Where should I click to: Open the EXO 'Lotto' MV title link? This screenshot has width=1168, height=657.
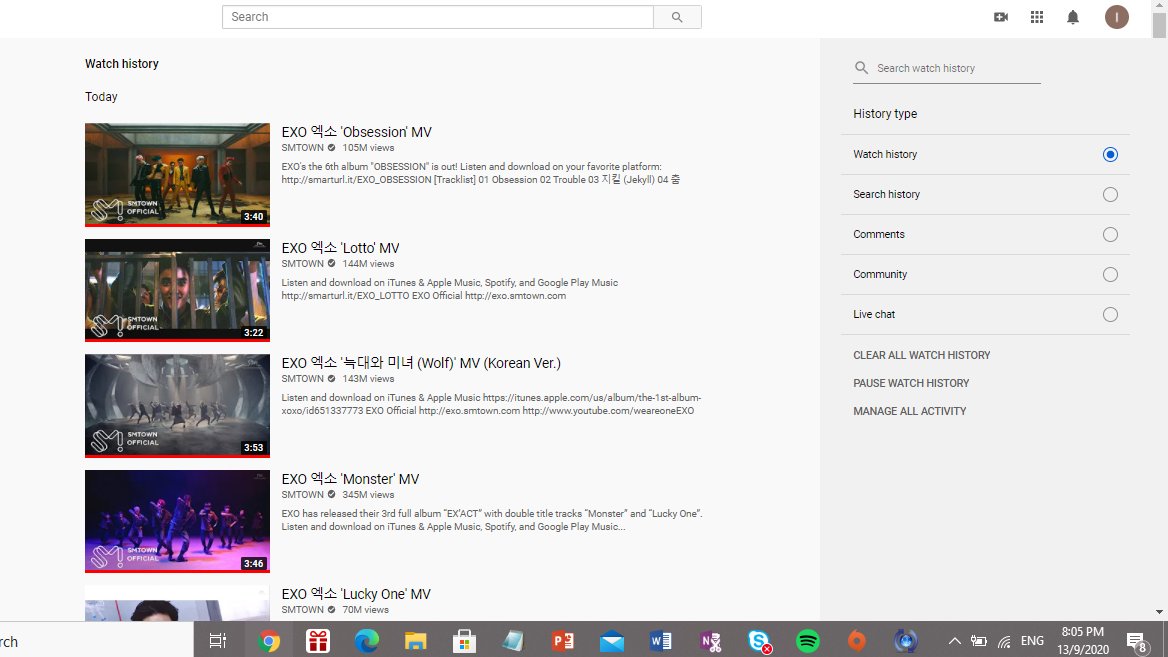340,248
